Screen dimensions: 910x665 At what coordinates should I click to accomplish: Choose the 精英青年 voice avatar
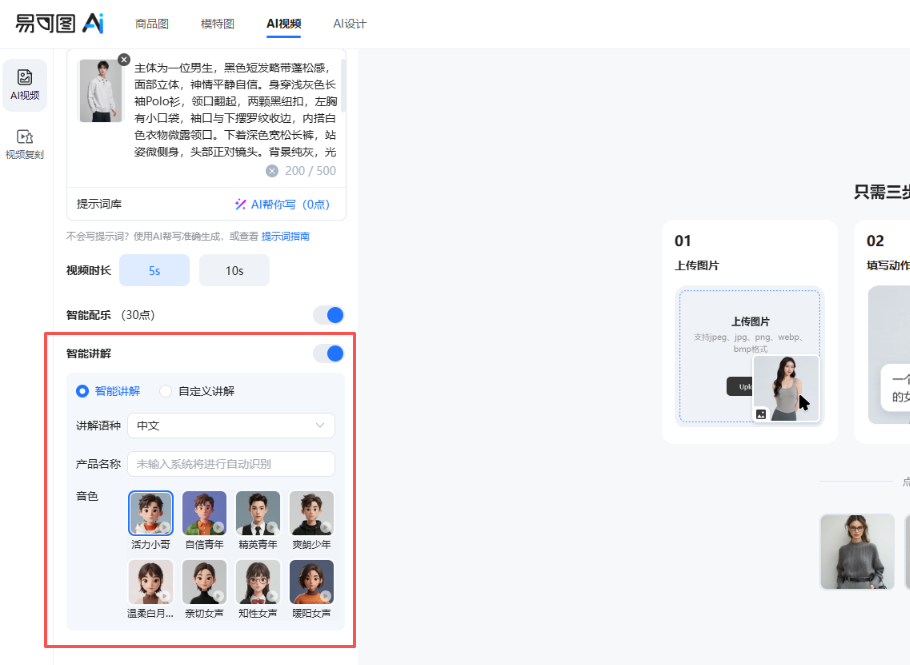[258, 512]
